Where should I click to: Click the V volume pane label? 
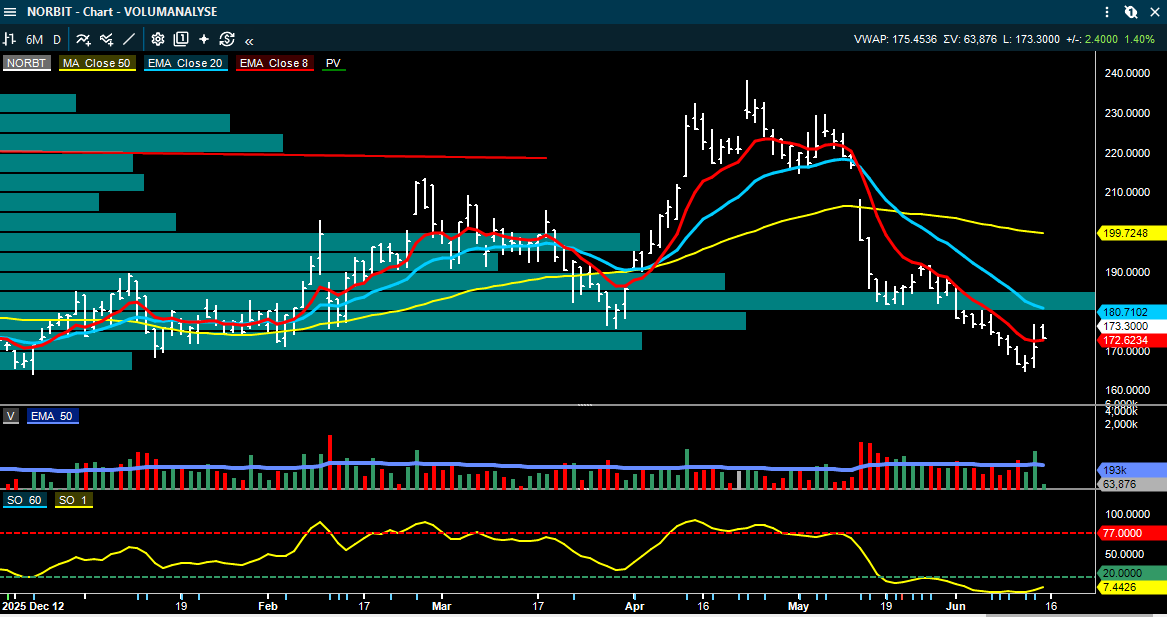pos(11,416)
